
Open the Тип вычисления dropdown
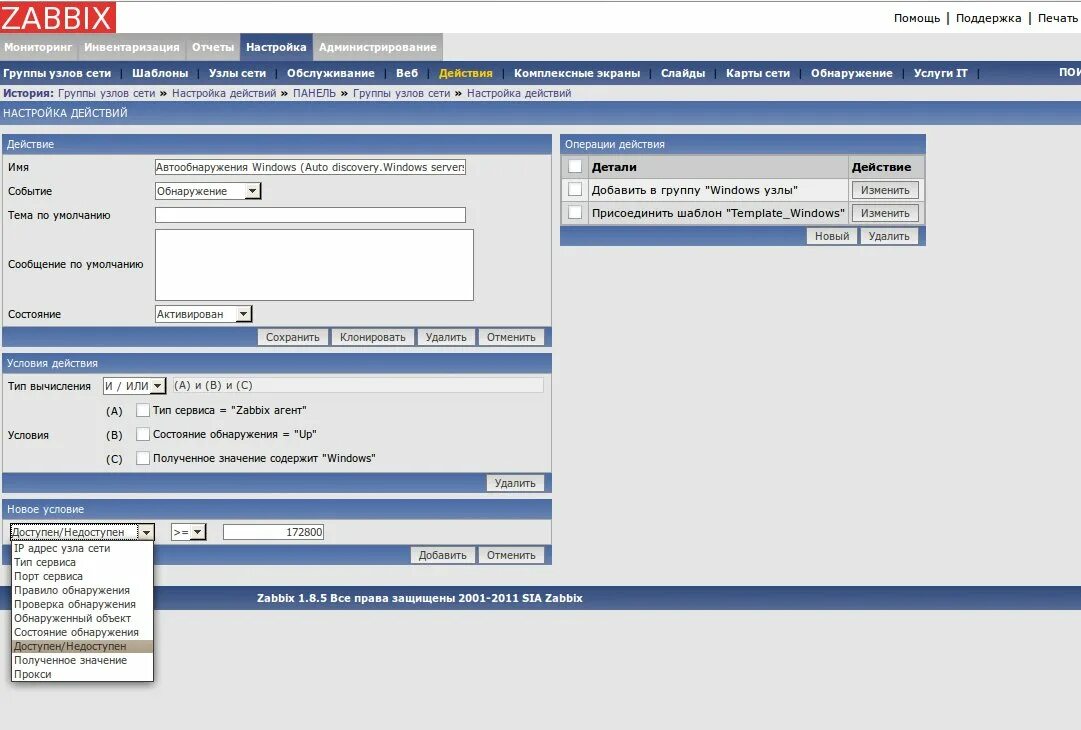pos(134,386)
